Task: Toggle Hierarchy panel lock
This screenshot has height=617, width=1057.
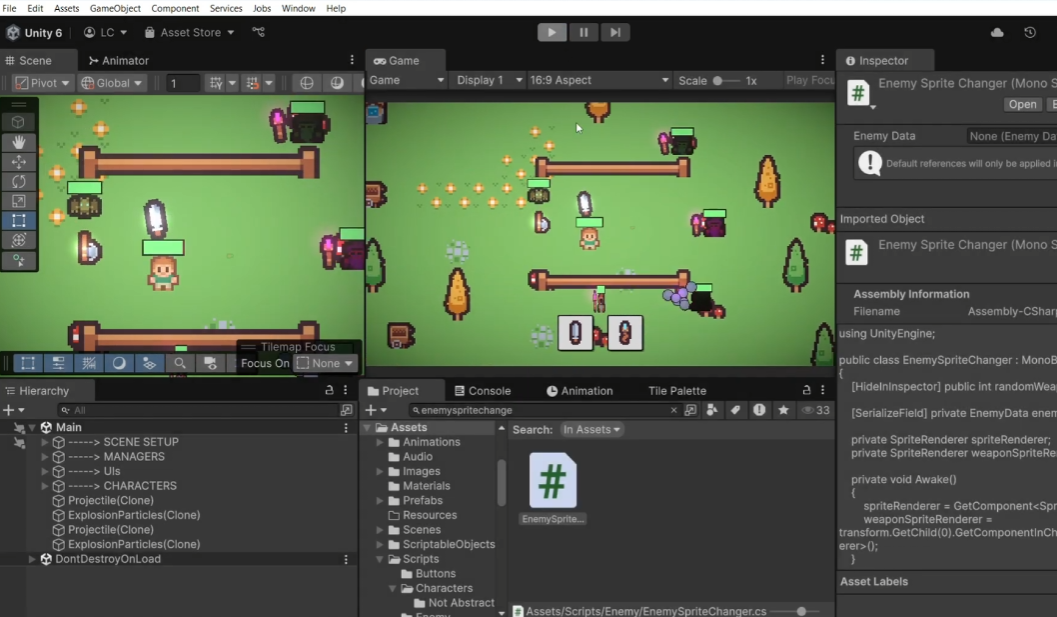Action: point(329,390)
